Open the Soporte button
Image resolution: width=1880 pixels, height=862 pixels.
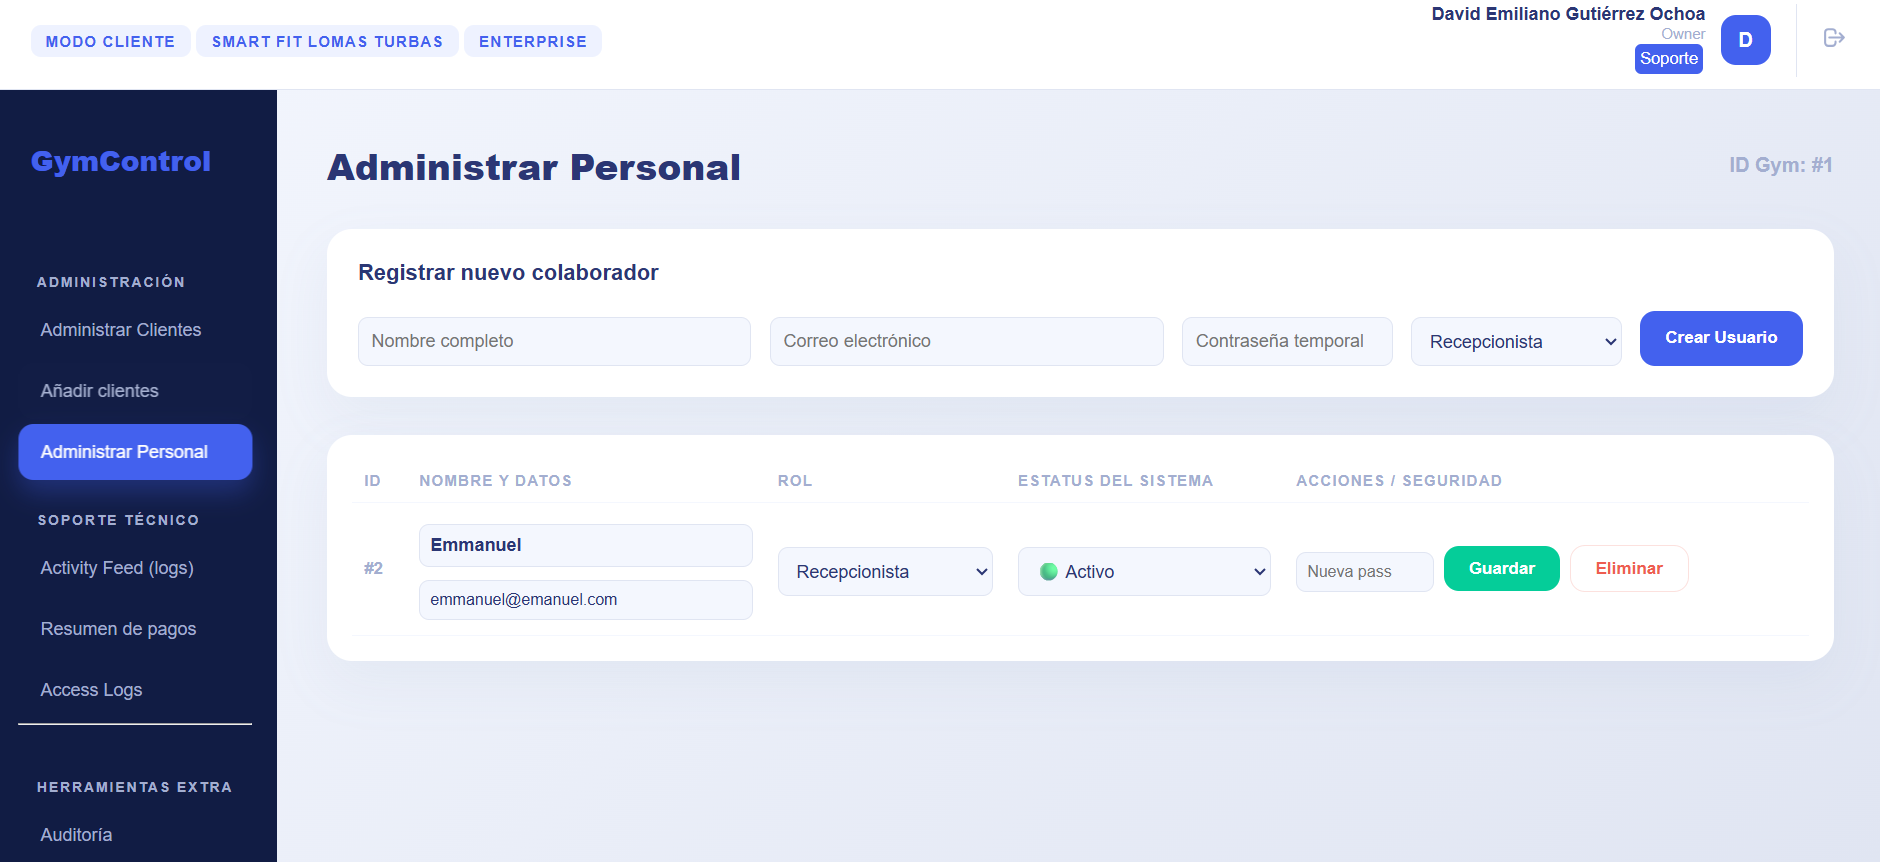click(x=1668, y=58)
